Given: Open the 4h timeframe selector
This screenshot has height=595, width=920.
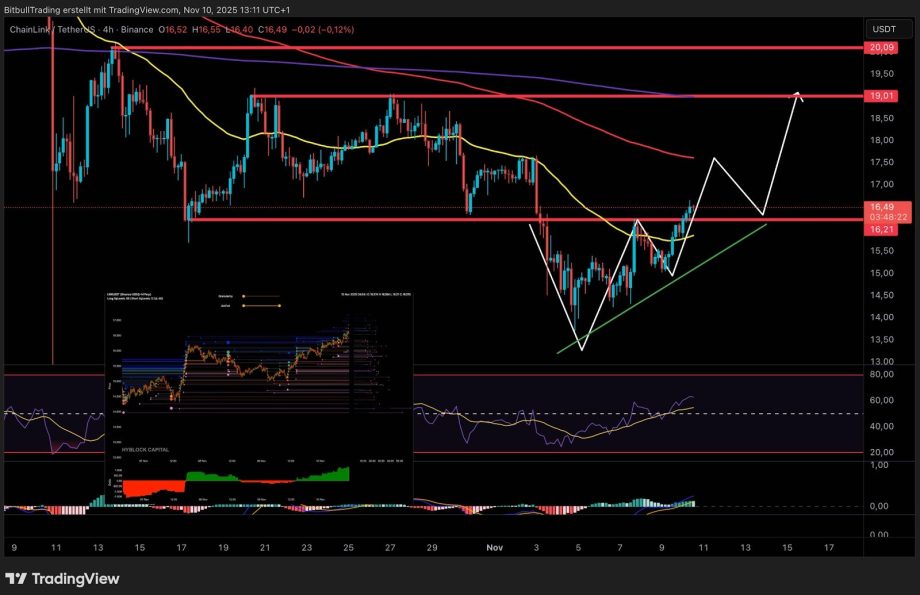Looking at the screenshot, I should 108,29.
